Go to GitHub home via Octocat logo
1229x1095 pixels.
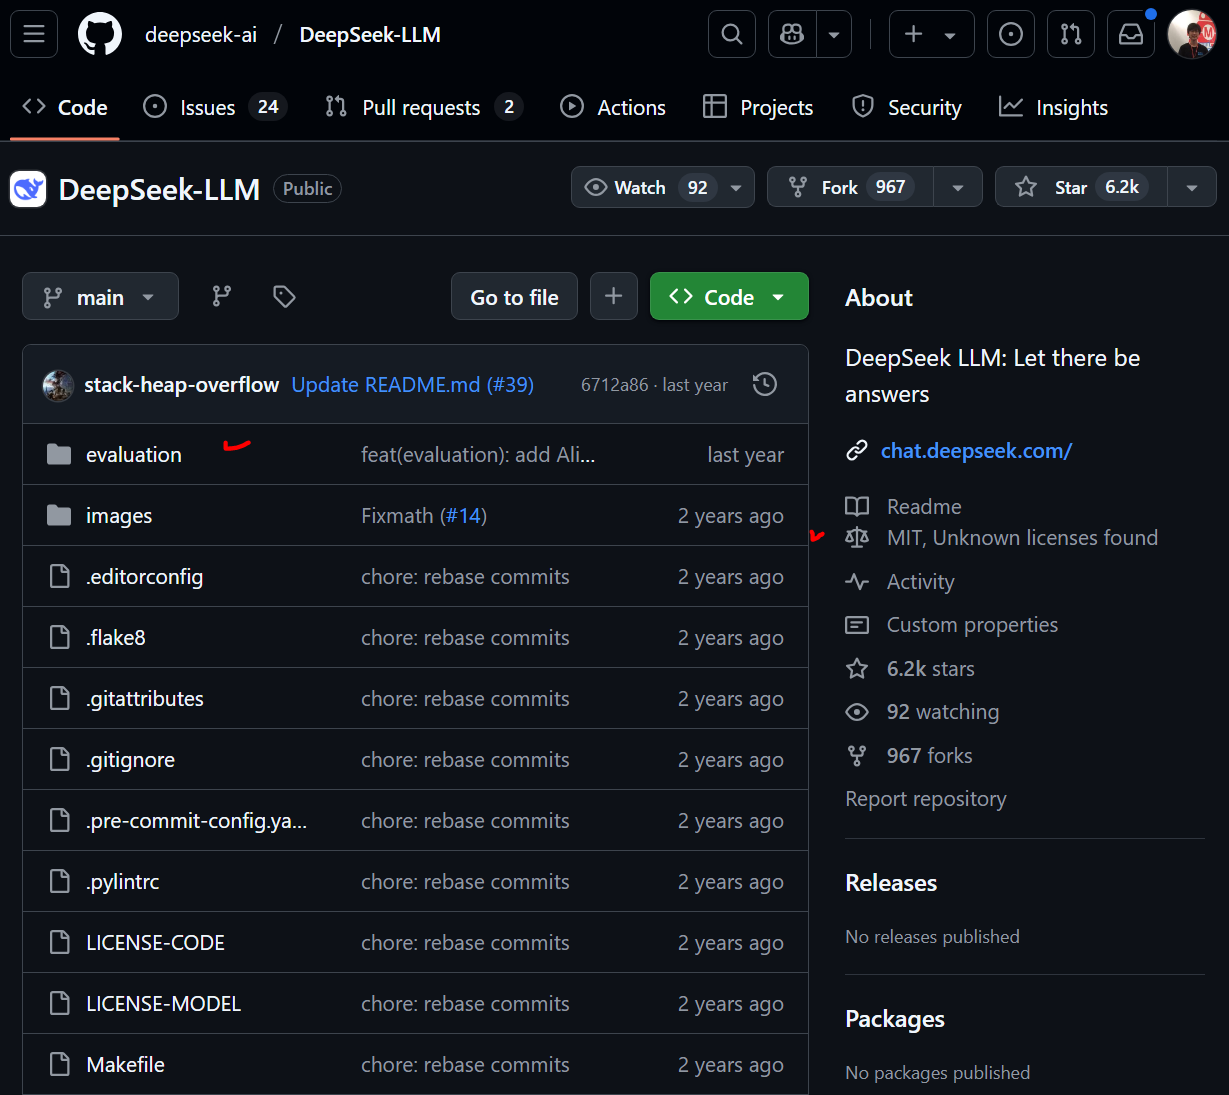[100, 34]
